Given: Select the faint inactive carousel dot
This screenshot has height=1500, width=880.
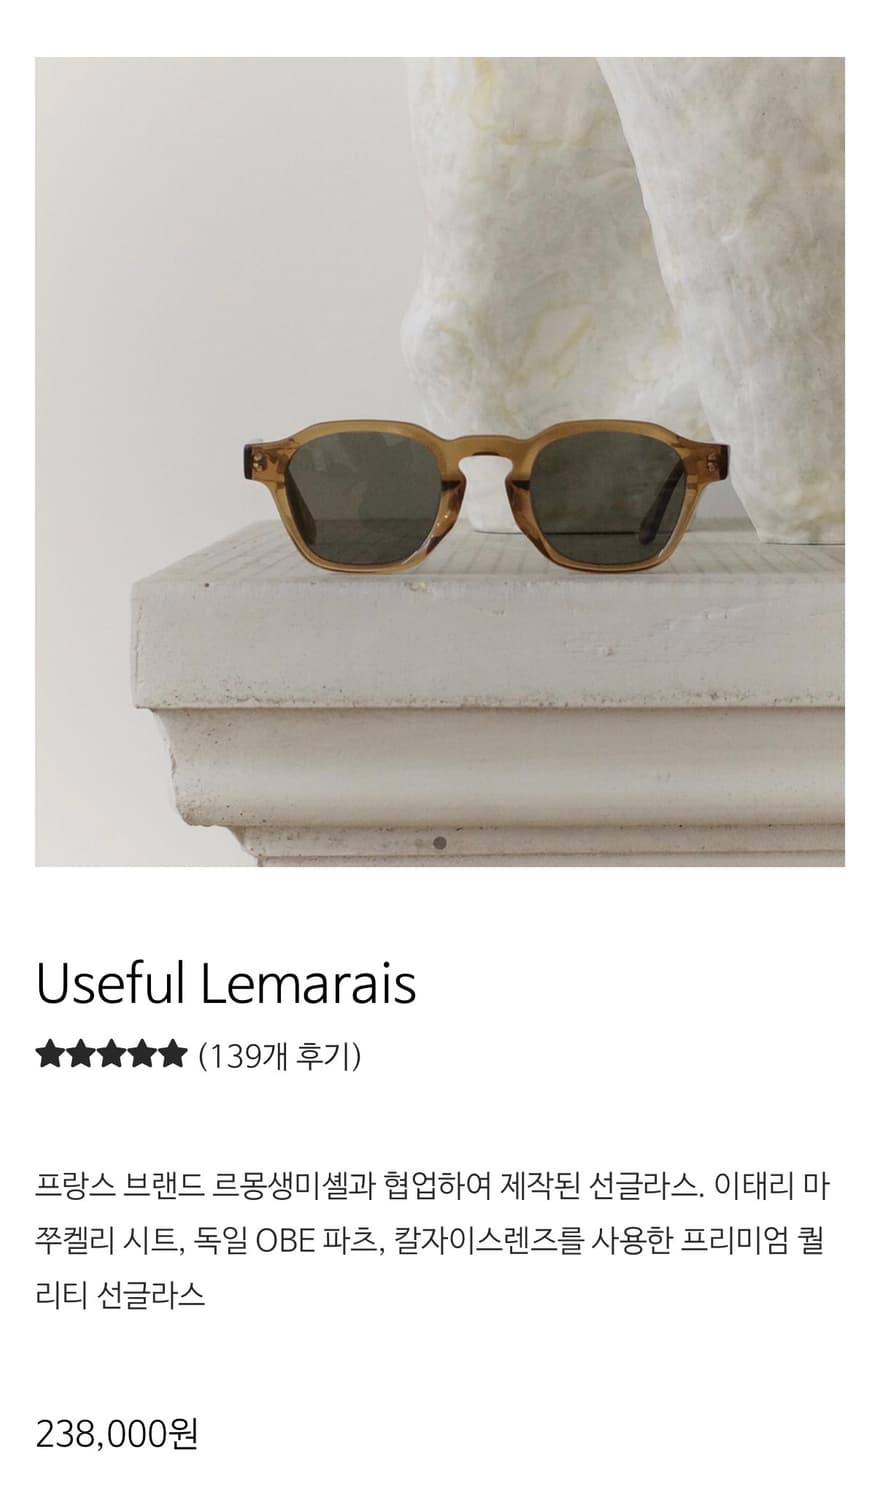Looking at the screenshot, I should [420, 843].
